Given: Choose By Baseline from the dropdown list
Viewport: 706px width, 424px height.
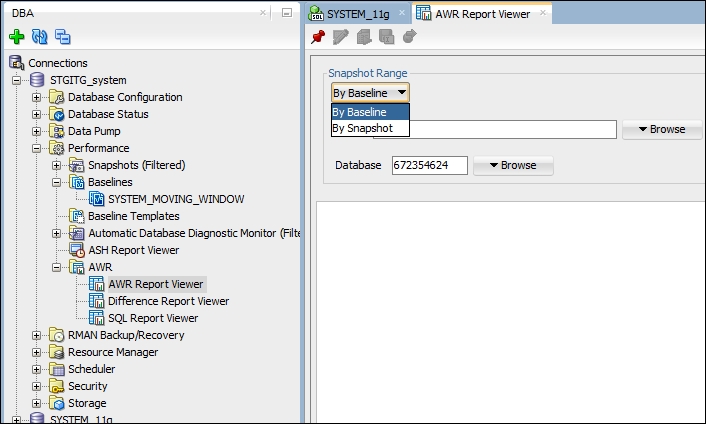Looking at the screenshot, I should pyautogui.click(x=370, y=112).
